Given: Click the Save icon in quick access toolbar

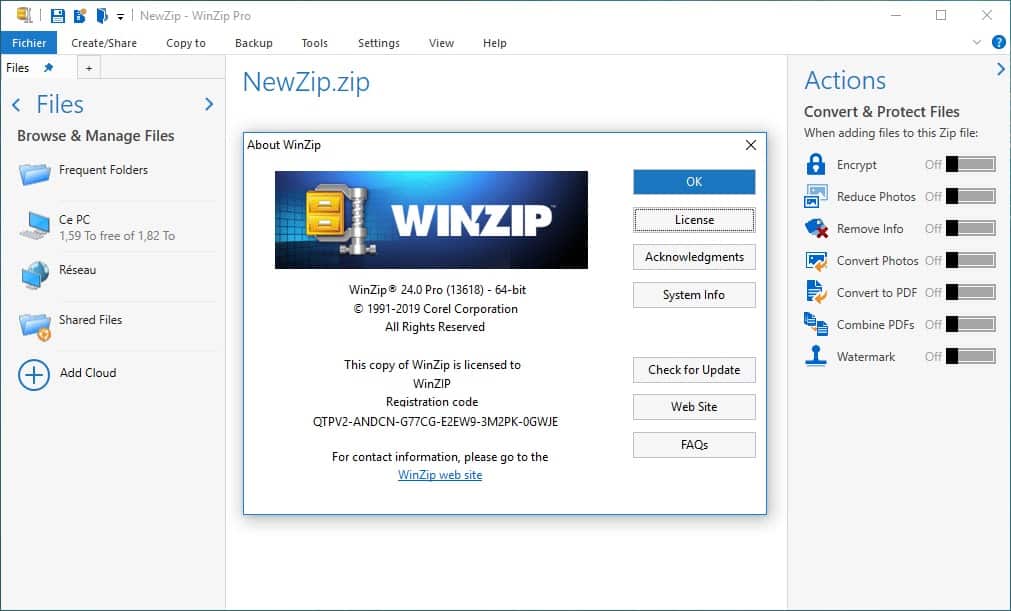Looking at the screenshot, I should [x=57, y=15].
